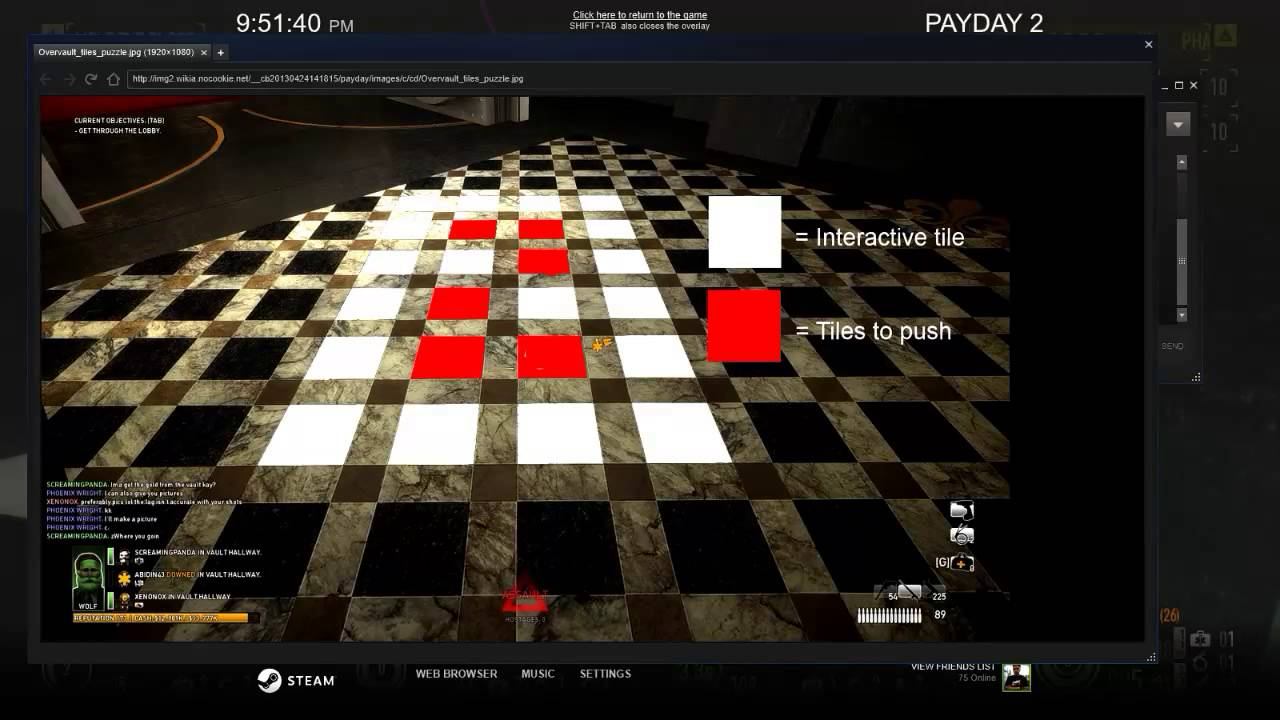Open the Music overlay menu
The height and width of the screenshot is (720, 1280).
pyautogui.click(x=538, y=674)
